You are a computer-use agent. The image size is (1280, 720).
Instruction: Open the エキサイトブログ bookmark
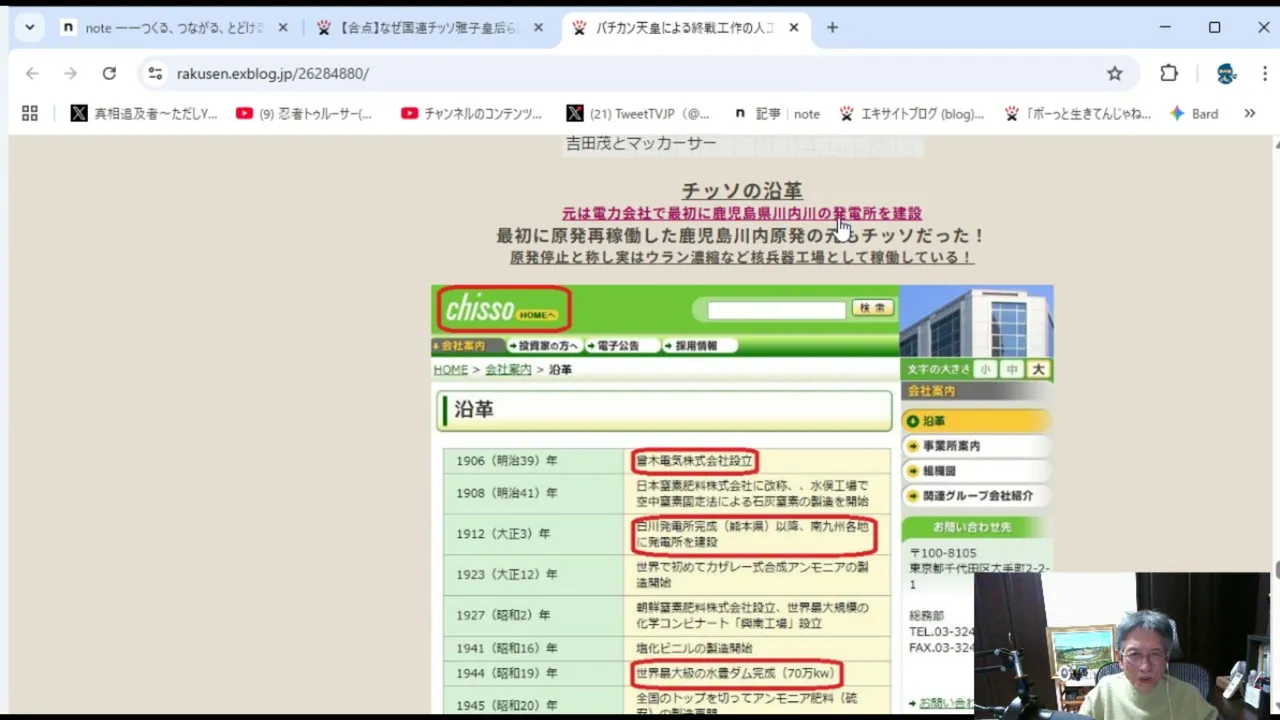click(911, 114)
